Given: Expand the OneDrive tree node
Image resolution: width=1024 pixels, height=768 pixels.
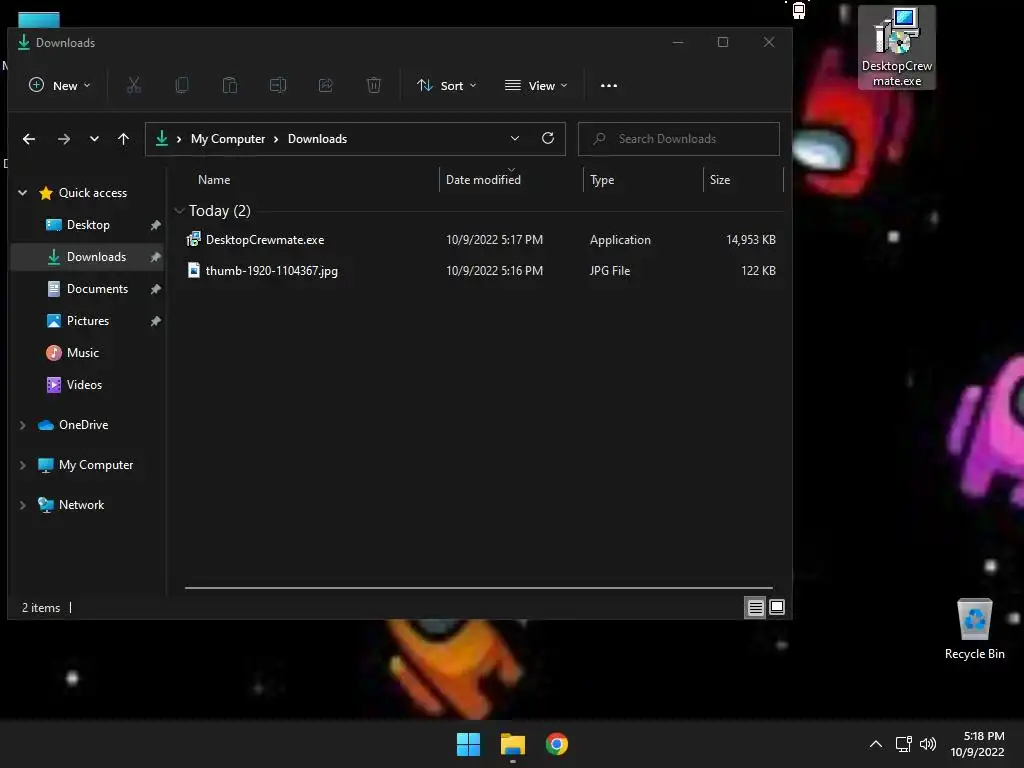Looking at the screenshot, I should [23, 425].
